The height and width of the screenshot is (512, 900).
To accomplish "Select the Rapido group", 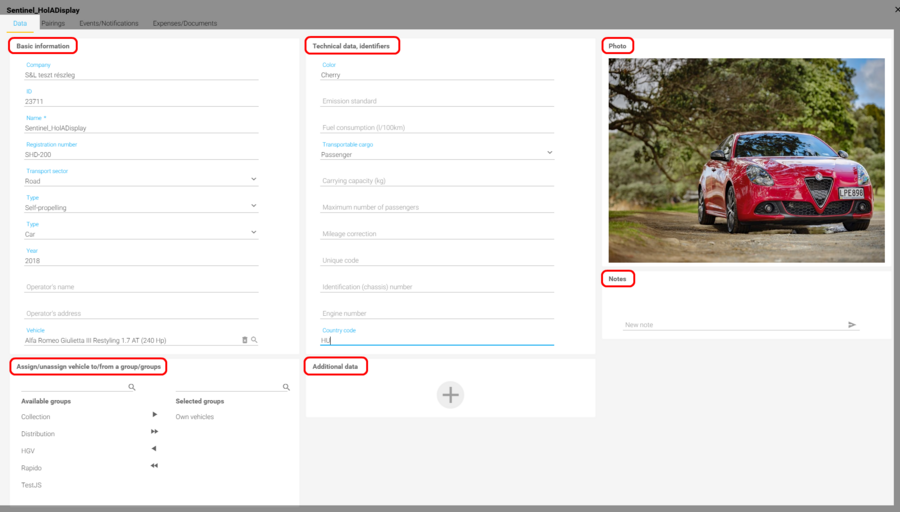I will coord(32,468).
